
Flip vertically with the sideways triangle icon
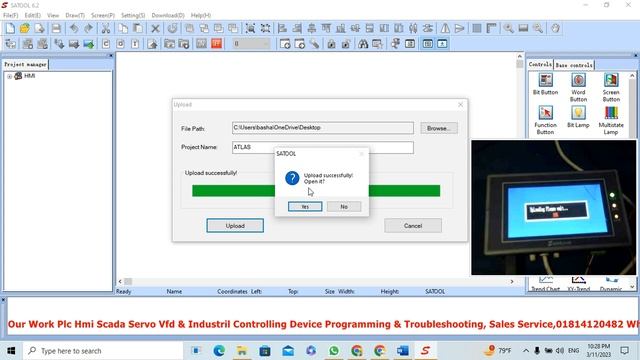click(x=460, y=28)
